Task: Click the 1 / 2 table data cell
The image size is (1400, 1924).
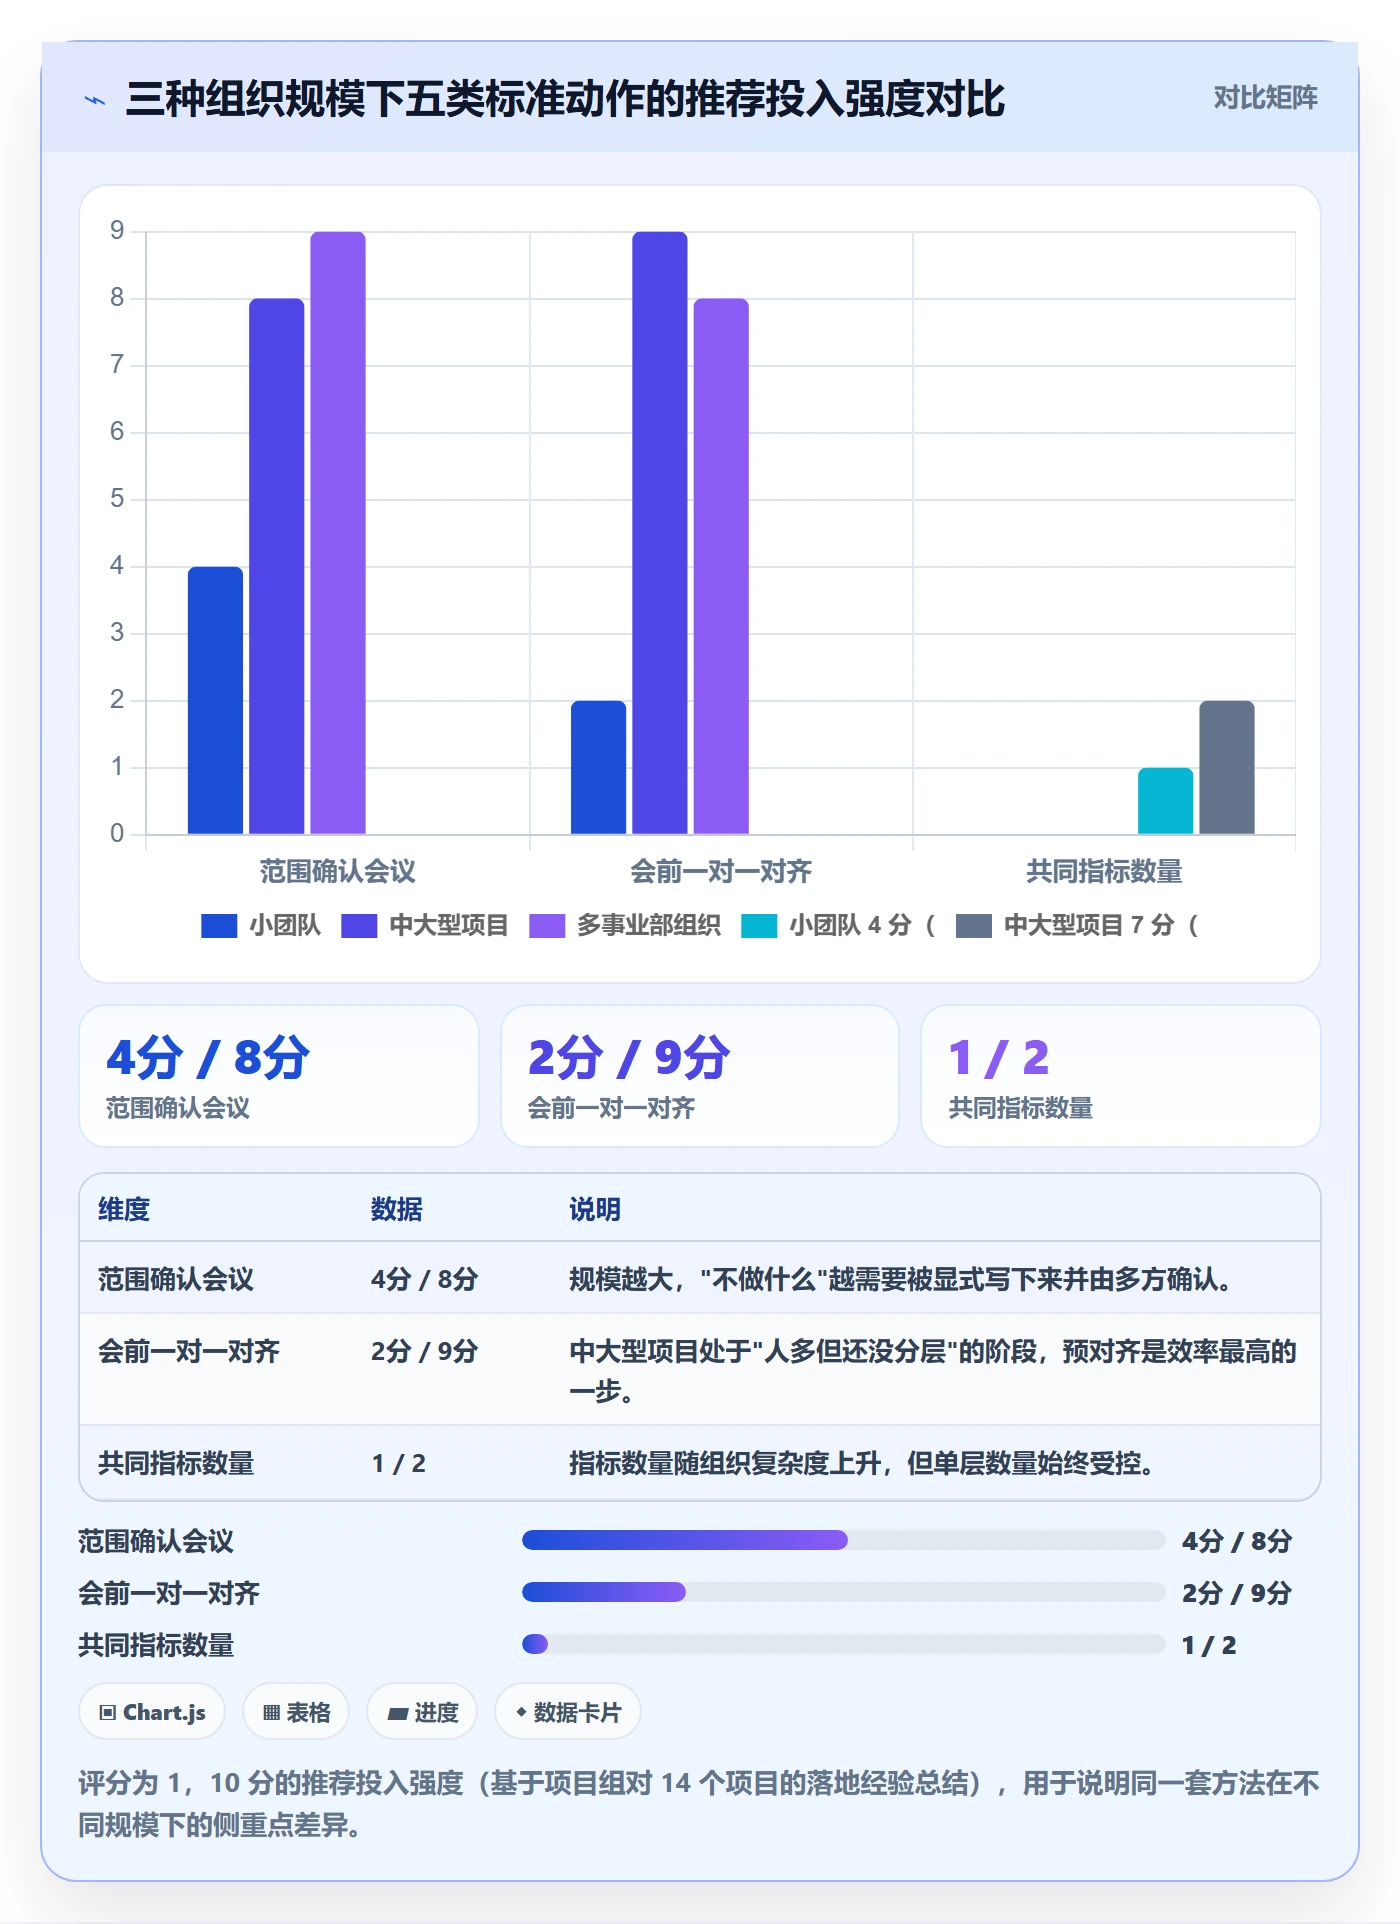Action: point(399,1463)
